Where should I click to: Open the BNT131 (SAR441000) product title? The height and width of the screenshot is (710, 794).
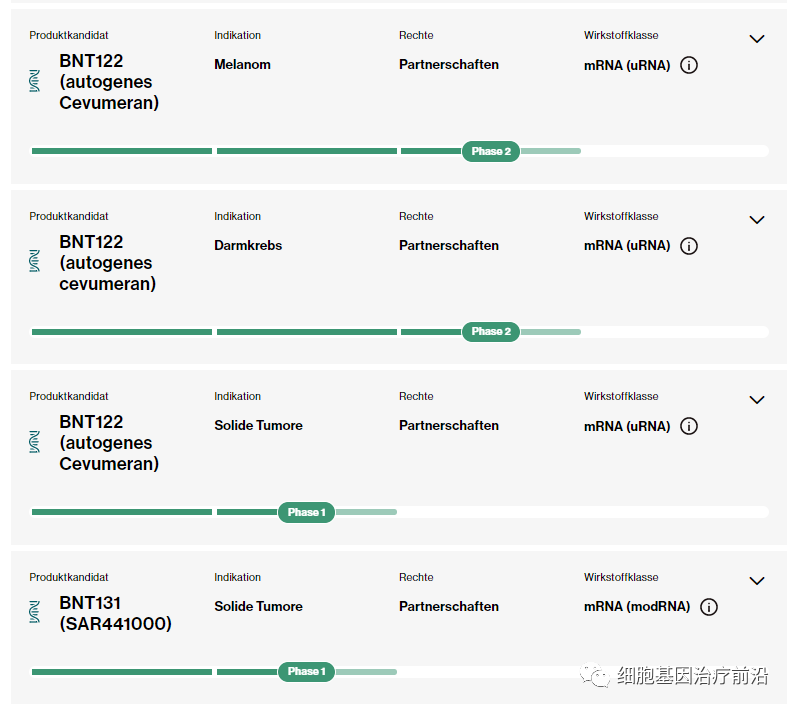(115, 613)
